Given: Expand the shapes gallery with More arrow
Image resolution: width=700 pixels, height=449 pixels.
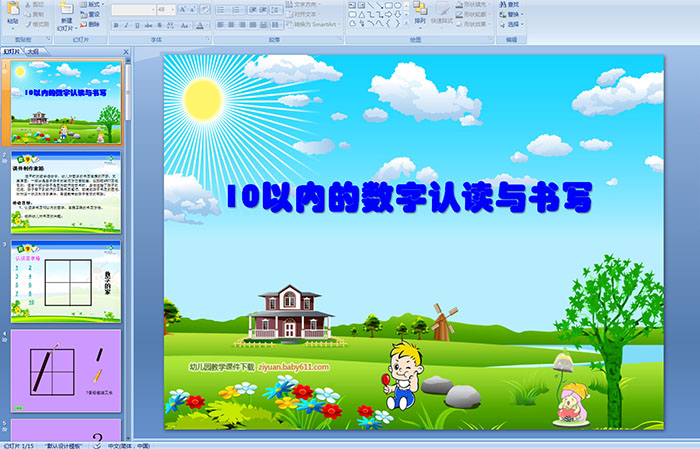Looking at the screenshot, I should coord(406,22).
